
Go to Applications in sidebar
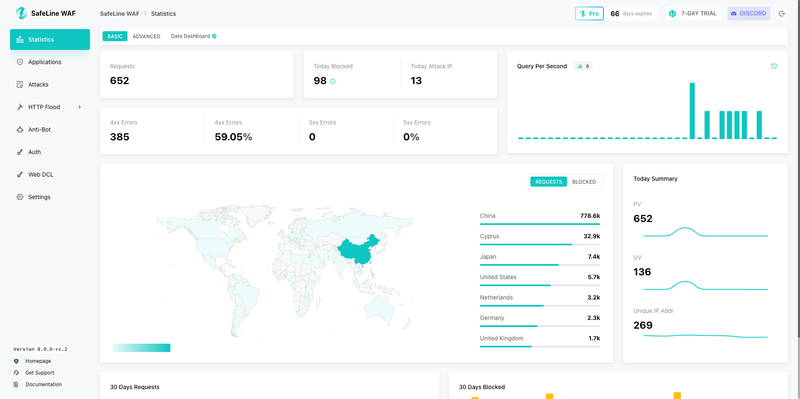[50, 62]
